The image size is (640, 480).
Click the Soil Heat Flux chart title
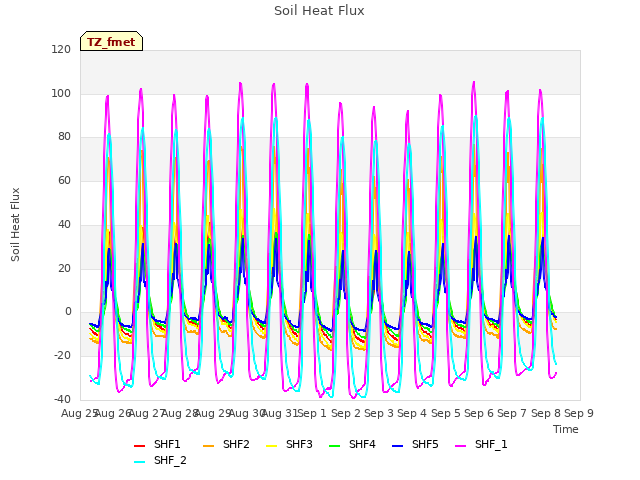click(319, 11)
